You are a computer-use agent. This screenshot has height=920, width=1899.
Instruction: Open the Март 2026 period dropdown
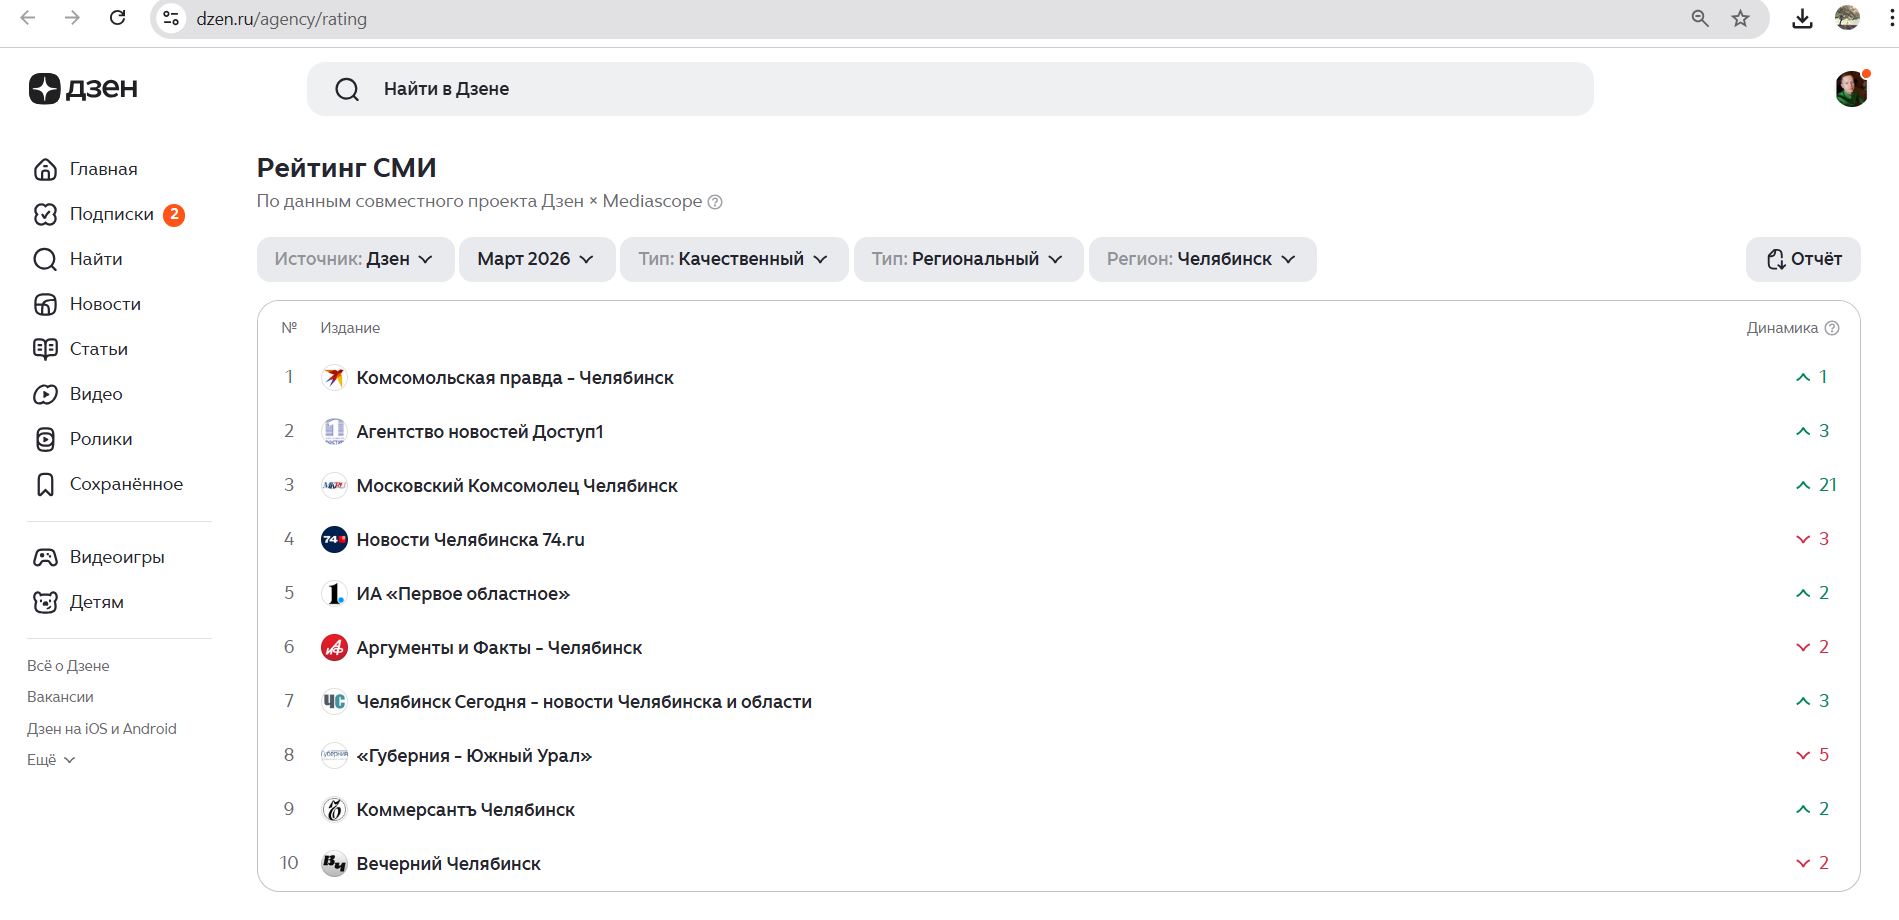(x=536, y=259)
